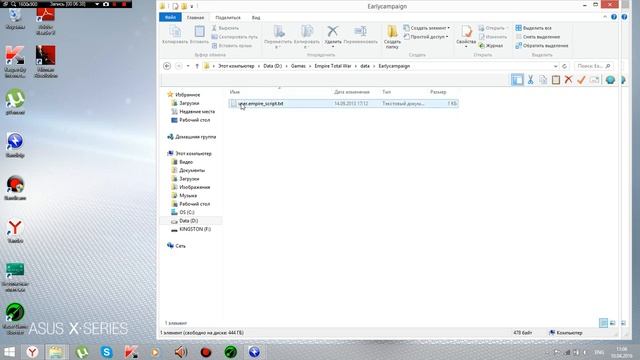The width and height of the screenshot is (640, 360).
Task: Click the globe icon in secondary toolbar
Action: point(610,80)
